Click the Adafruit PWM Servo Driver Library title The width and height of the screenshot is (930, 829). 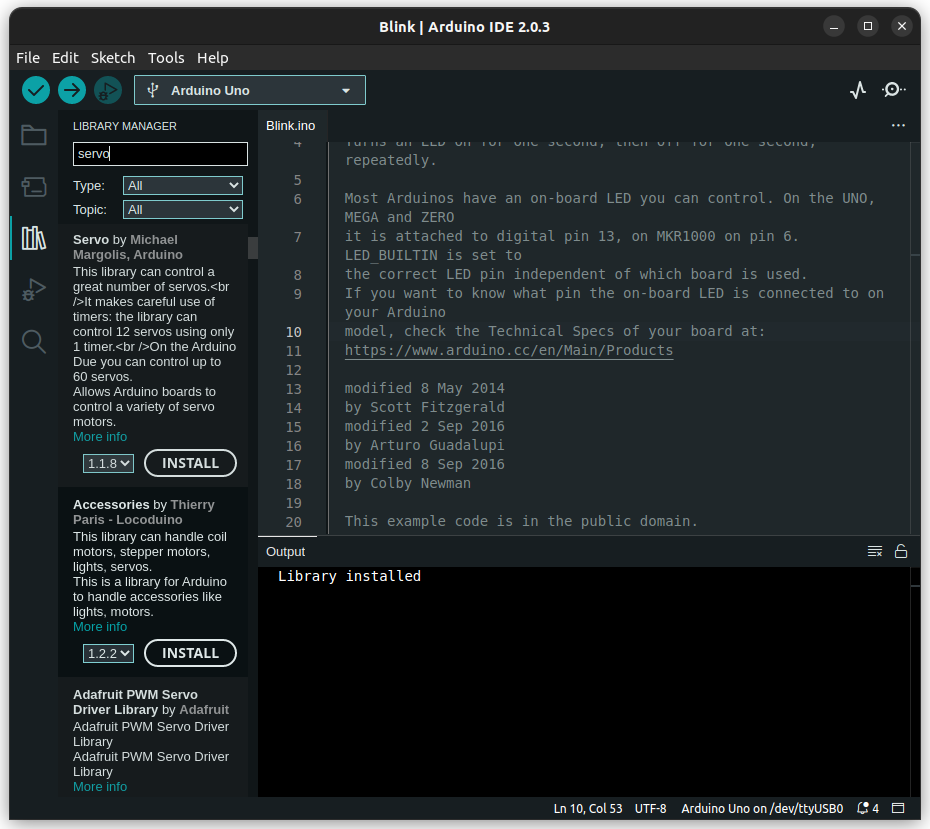tap(135, 702)
